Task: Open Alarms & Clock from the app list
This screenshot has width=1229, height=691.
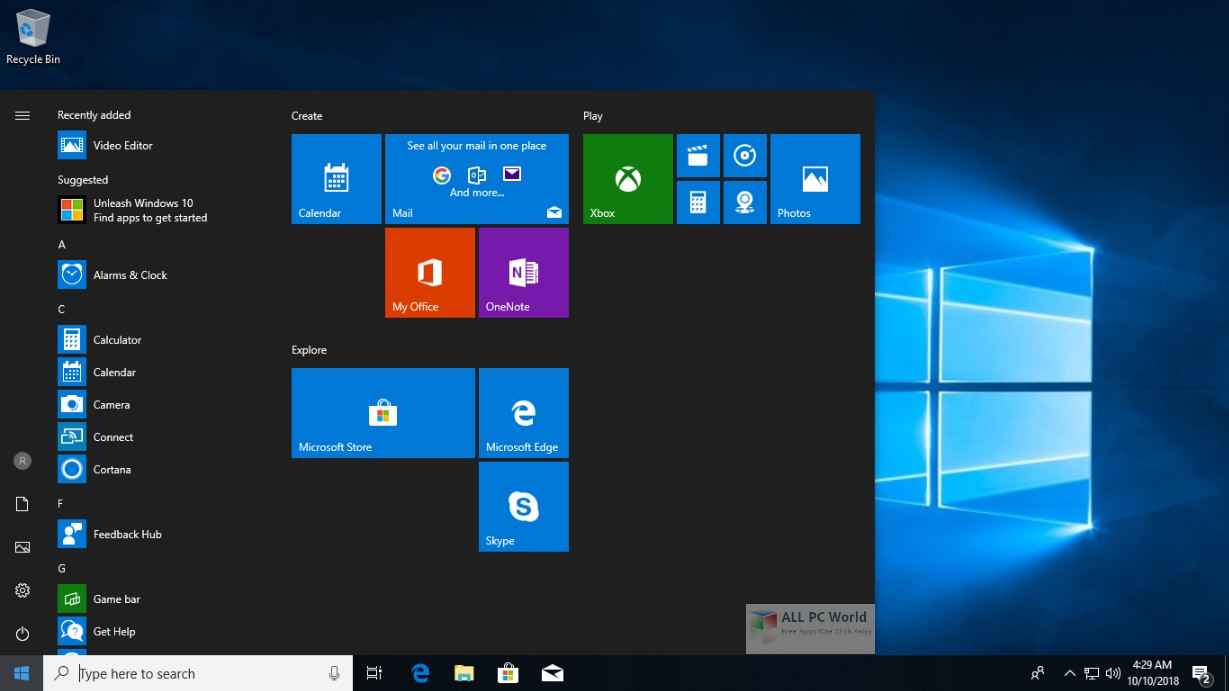Action: (x=129, y=275)
